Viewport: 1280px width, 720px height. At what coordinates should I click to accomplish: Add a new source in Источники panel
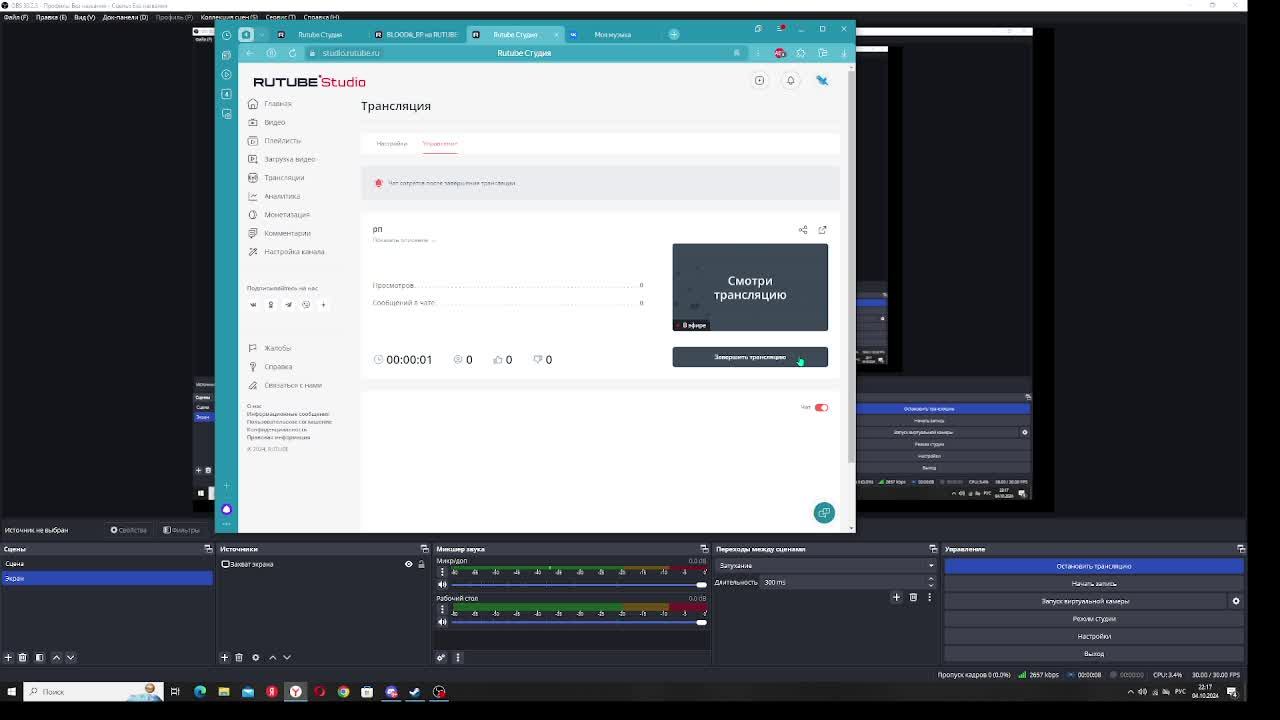[x=224, y=657]
